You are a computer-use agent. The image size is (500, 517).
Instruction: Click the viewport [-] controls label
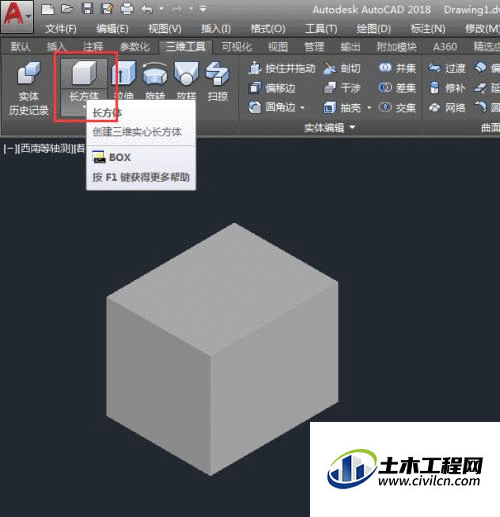click(x=9, y=149)
